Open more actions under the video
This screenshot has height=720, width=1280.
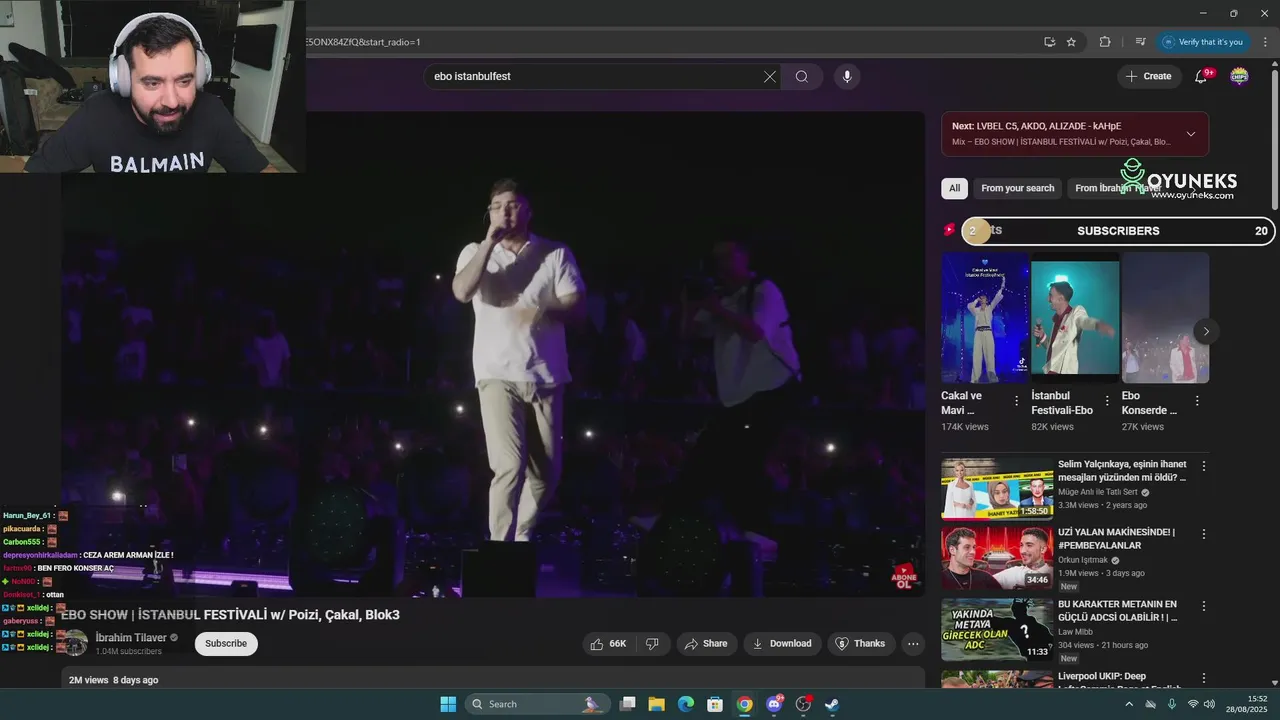click(913, 644)
